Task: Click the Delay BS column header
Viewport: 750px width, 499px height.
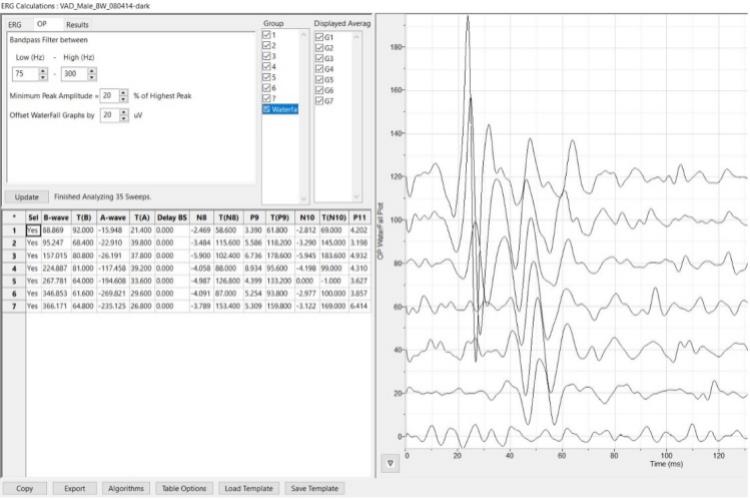Action: point(172,217)
